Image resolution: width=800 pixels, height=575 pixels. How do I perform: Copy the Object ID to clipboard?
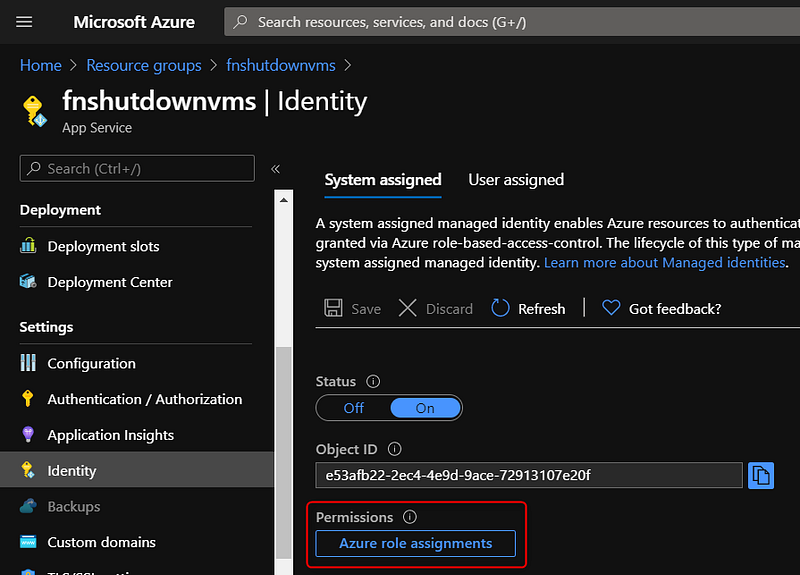pyautogui.click(x=761, y=474)
